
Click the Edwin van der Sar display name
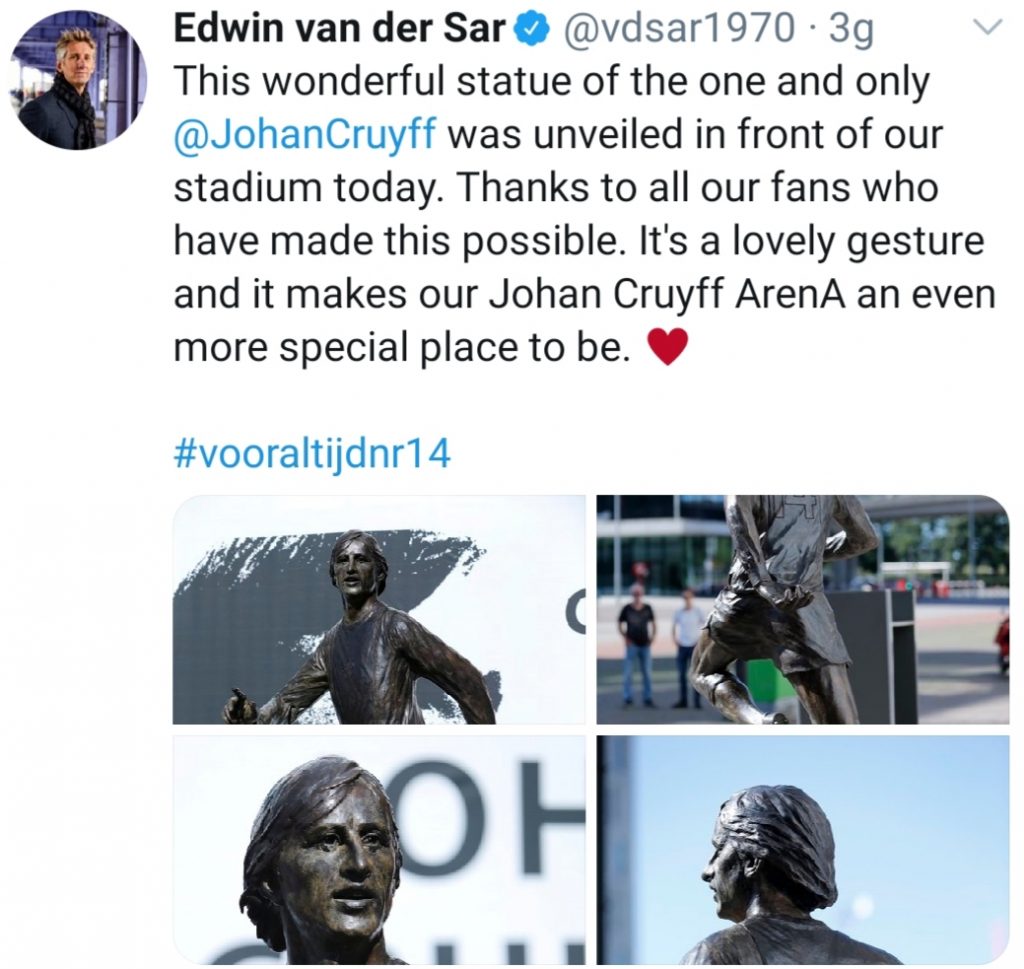point(341,27)
